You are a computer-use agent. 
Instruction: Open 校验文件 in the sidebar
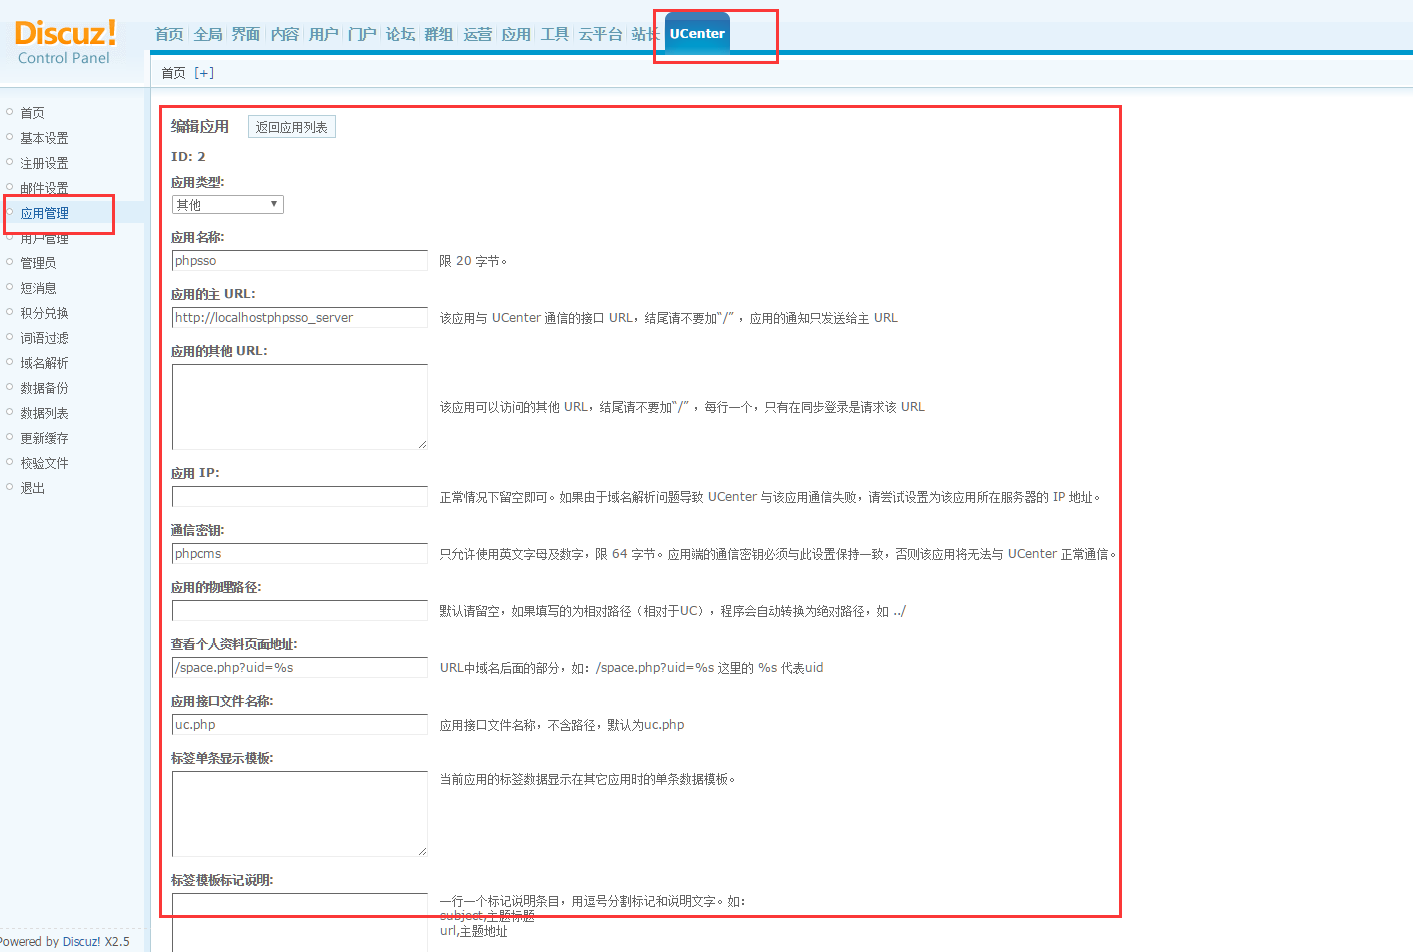(x=44, y=463)
